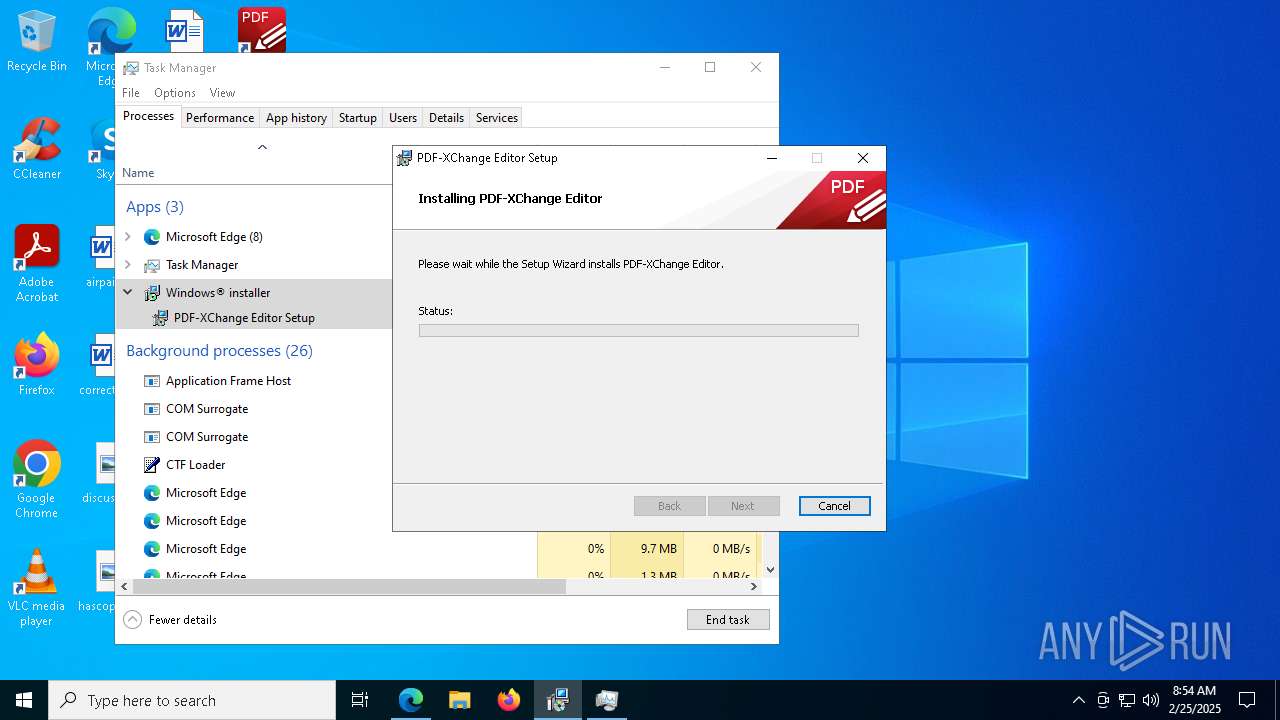Image resolution: width=1280 pixels, height=720 pixels.
Task: Click End task in Task Manager
Action: point(728,620)
